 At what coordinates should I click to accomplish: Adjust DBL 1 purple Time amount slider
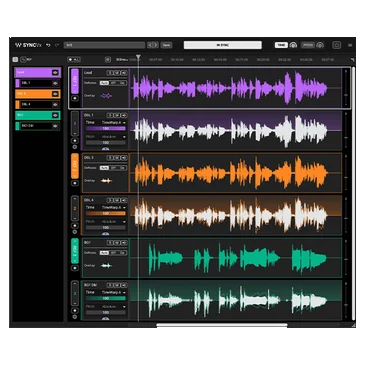point(106,128)
